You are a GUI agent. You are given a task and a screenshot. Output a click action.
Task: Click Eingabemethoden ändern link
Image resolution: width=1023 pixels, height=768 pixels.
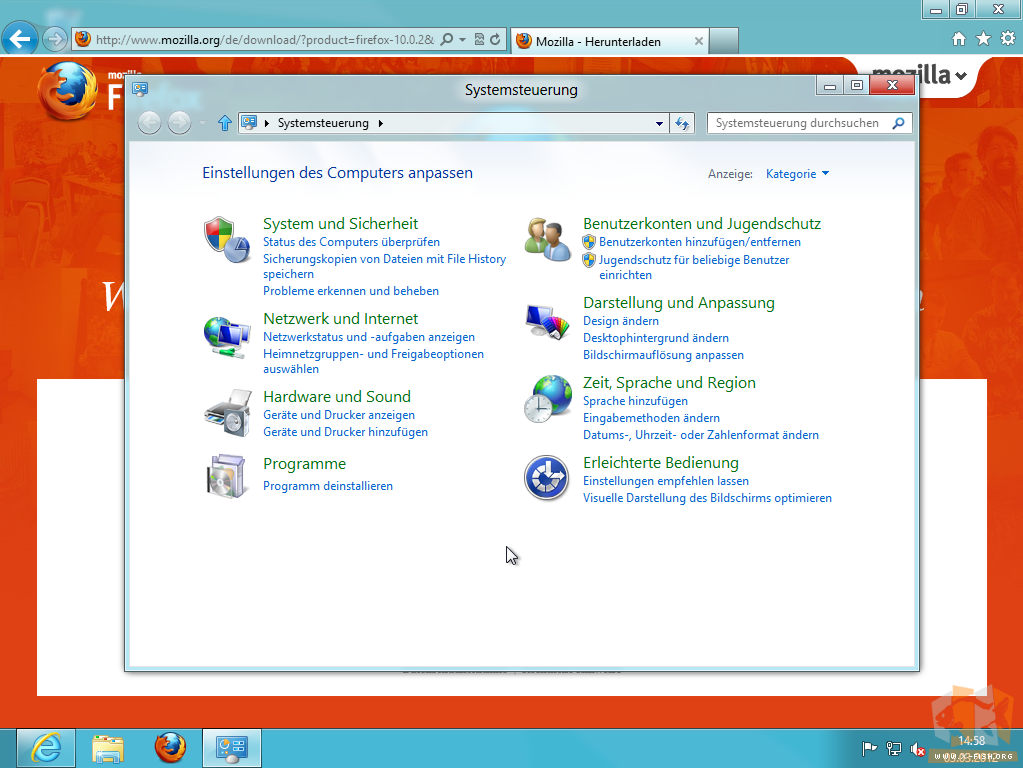point(651,418)
